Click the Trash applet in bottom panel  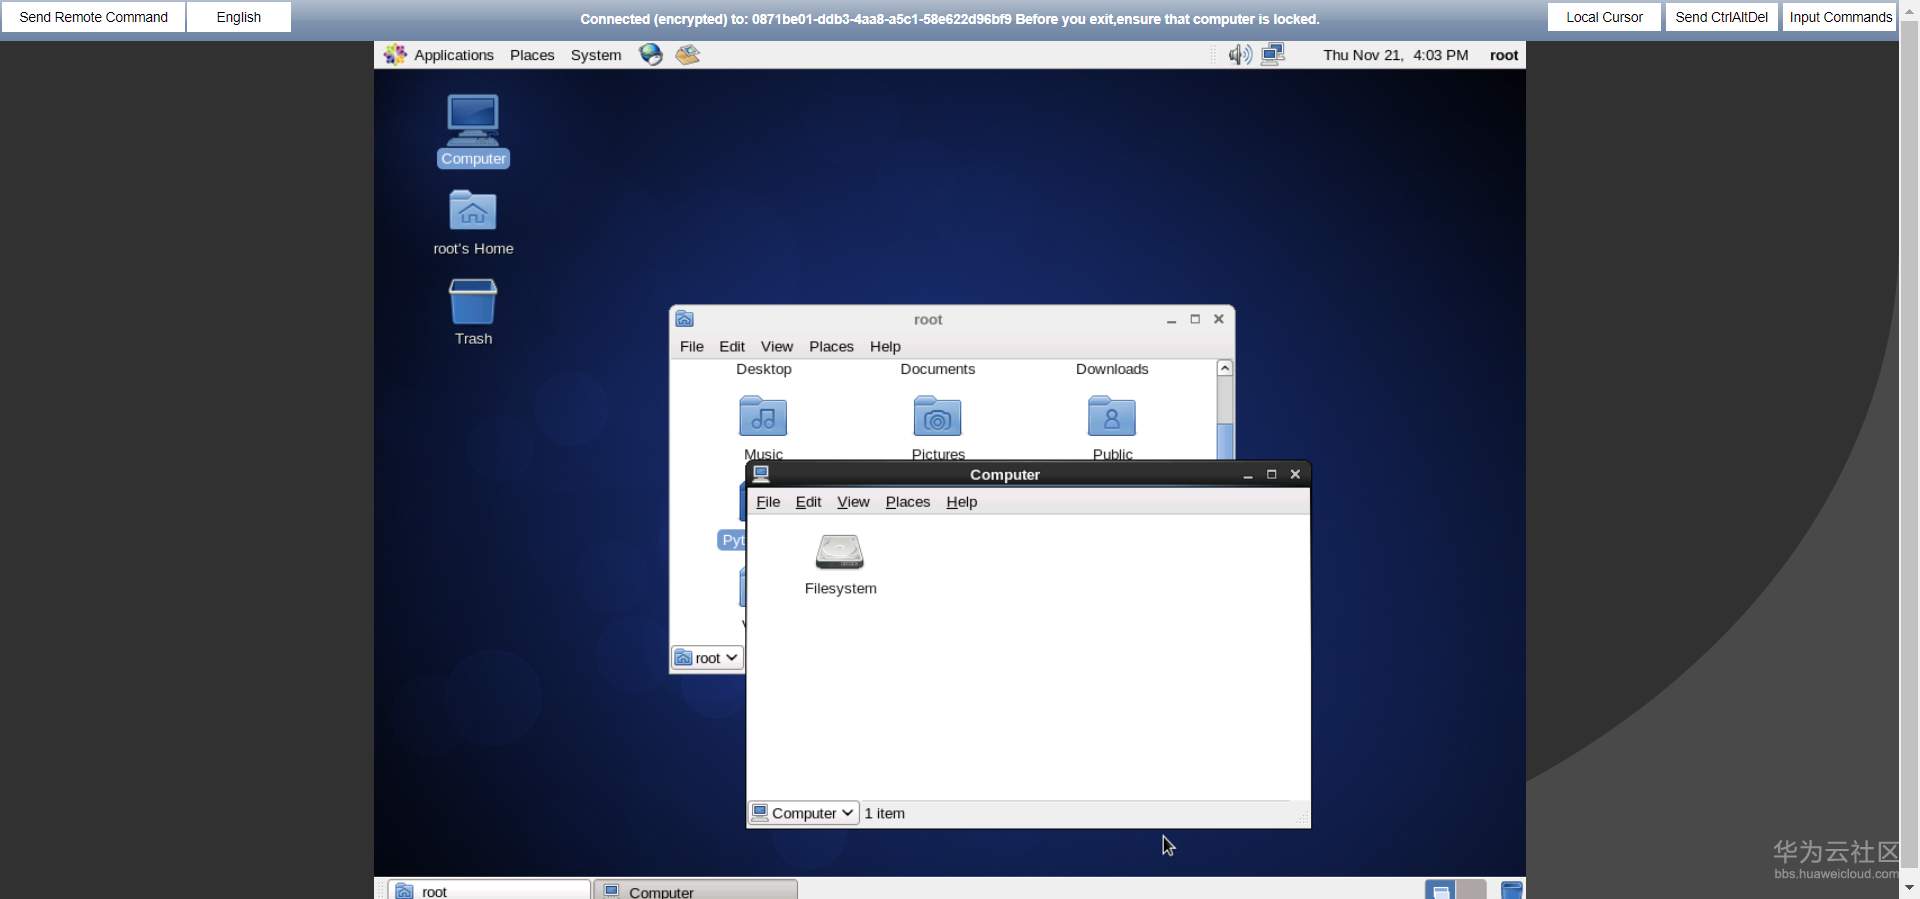(1512, 890)
